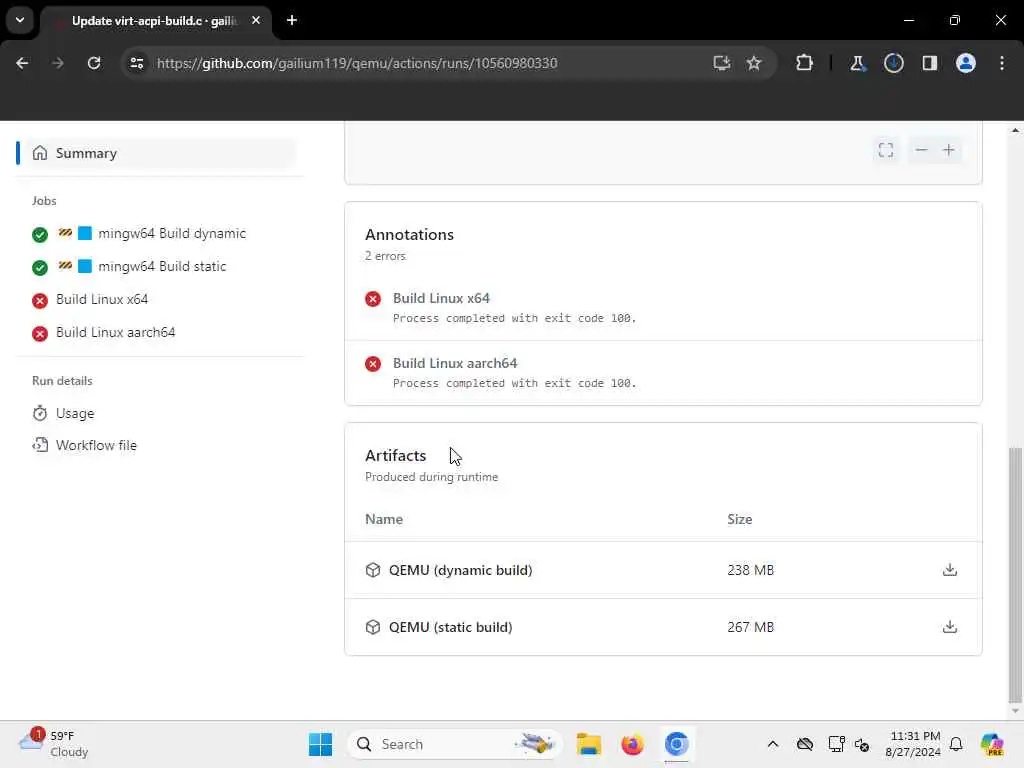The height and width of the screenshot is (768, 1024).
Task: Click the green success icon for mingw64 Build dynamic
Action: (x=40, y=234)
